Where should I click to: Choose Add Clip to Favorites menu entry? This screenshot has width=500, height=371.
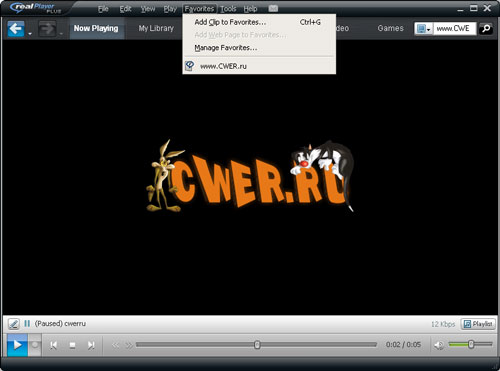[259, 22]
